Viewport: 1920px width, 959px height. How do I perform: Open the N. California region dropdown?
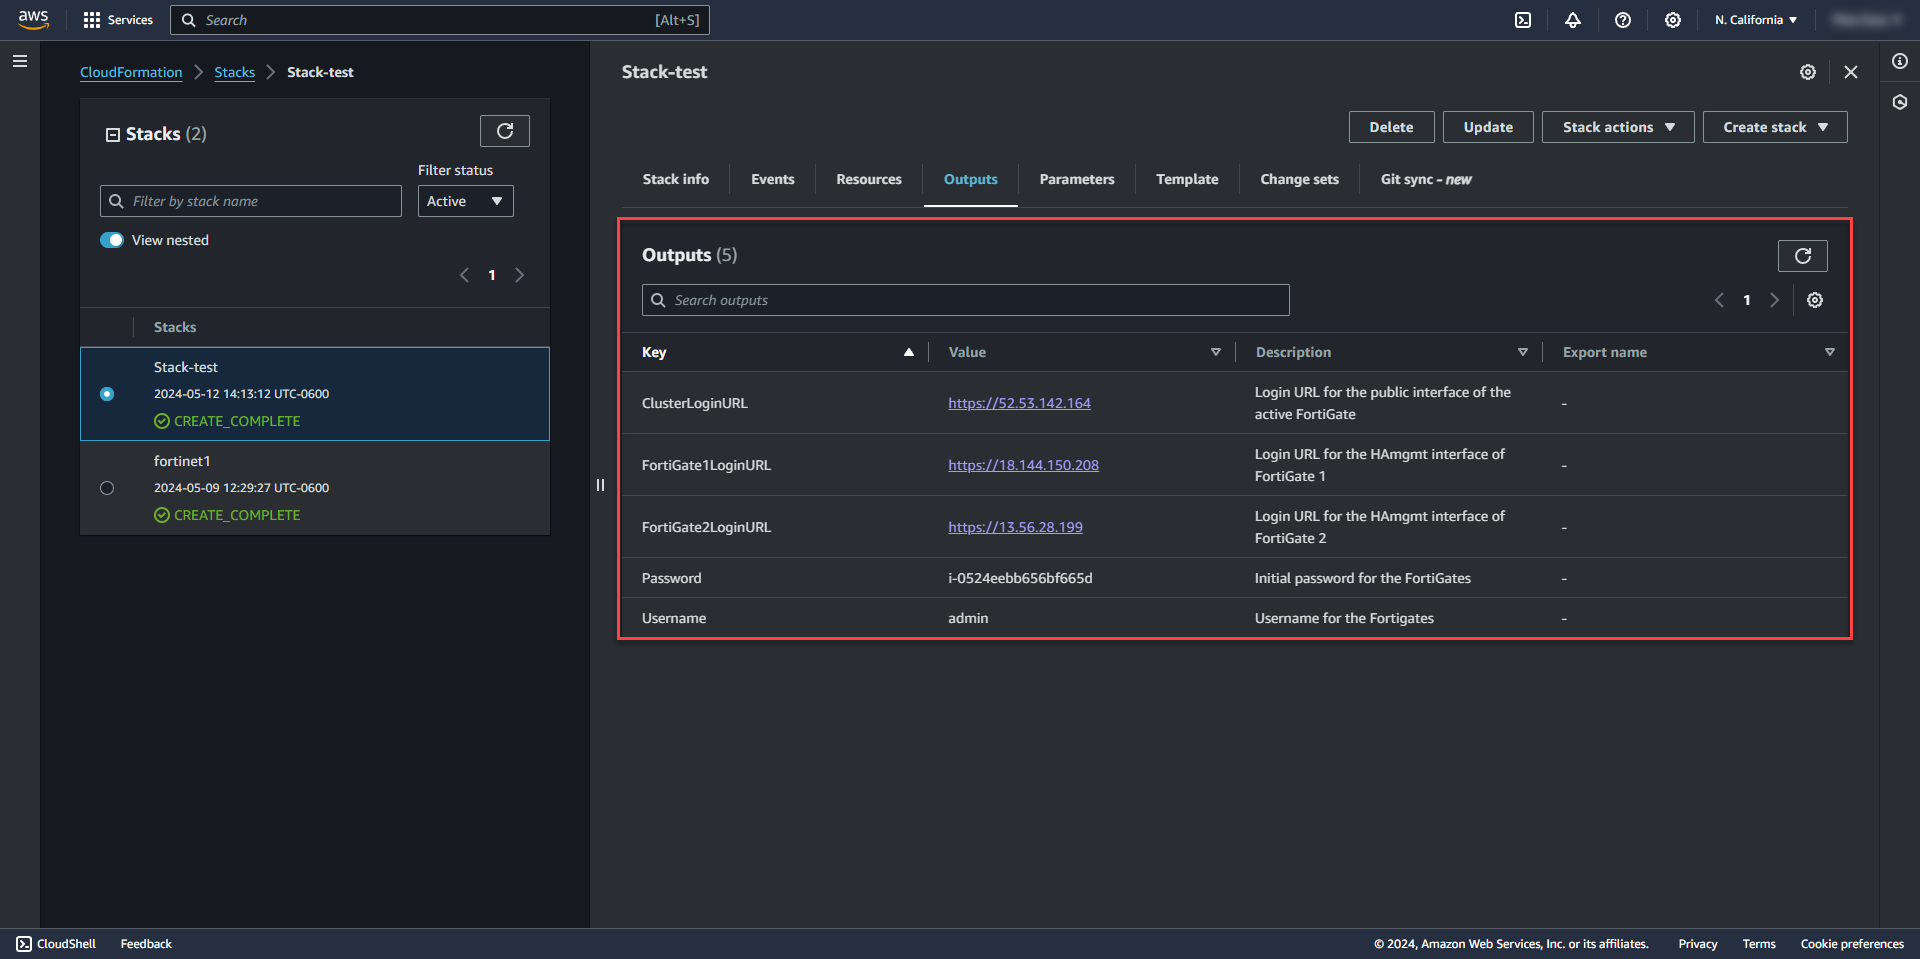(x=1756, y=20)
